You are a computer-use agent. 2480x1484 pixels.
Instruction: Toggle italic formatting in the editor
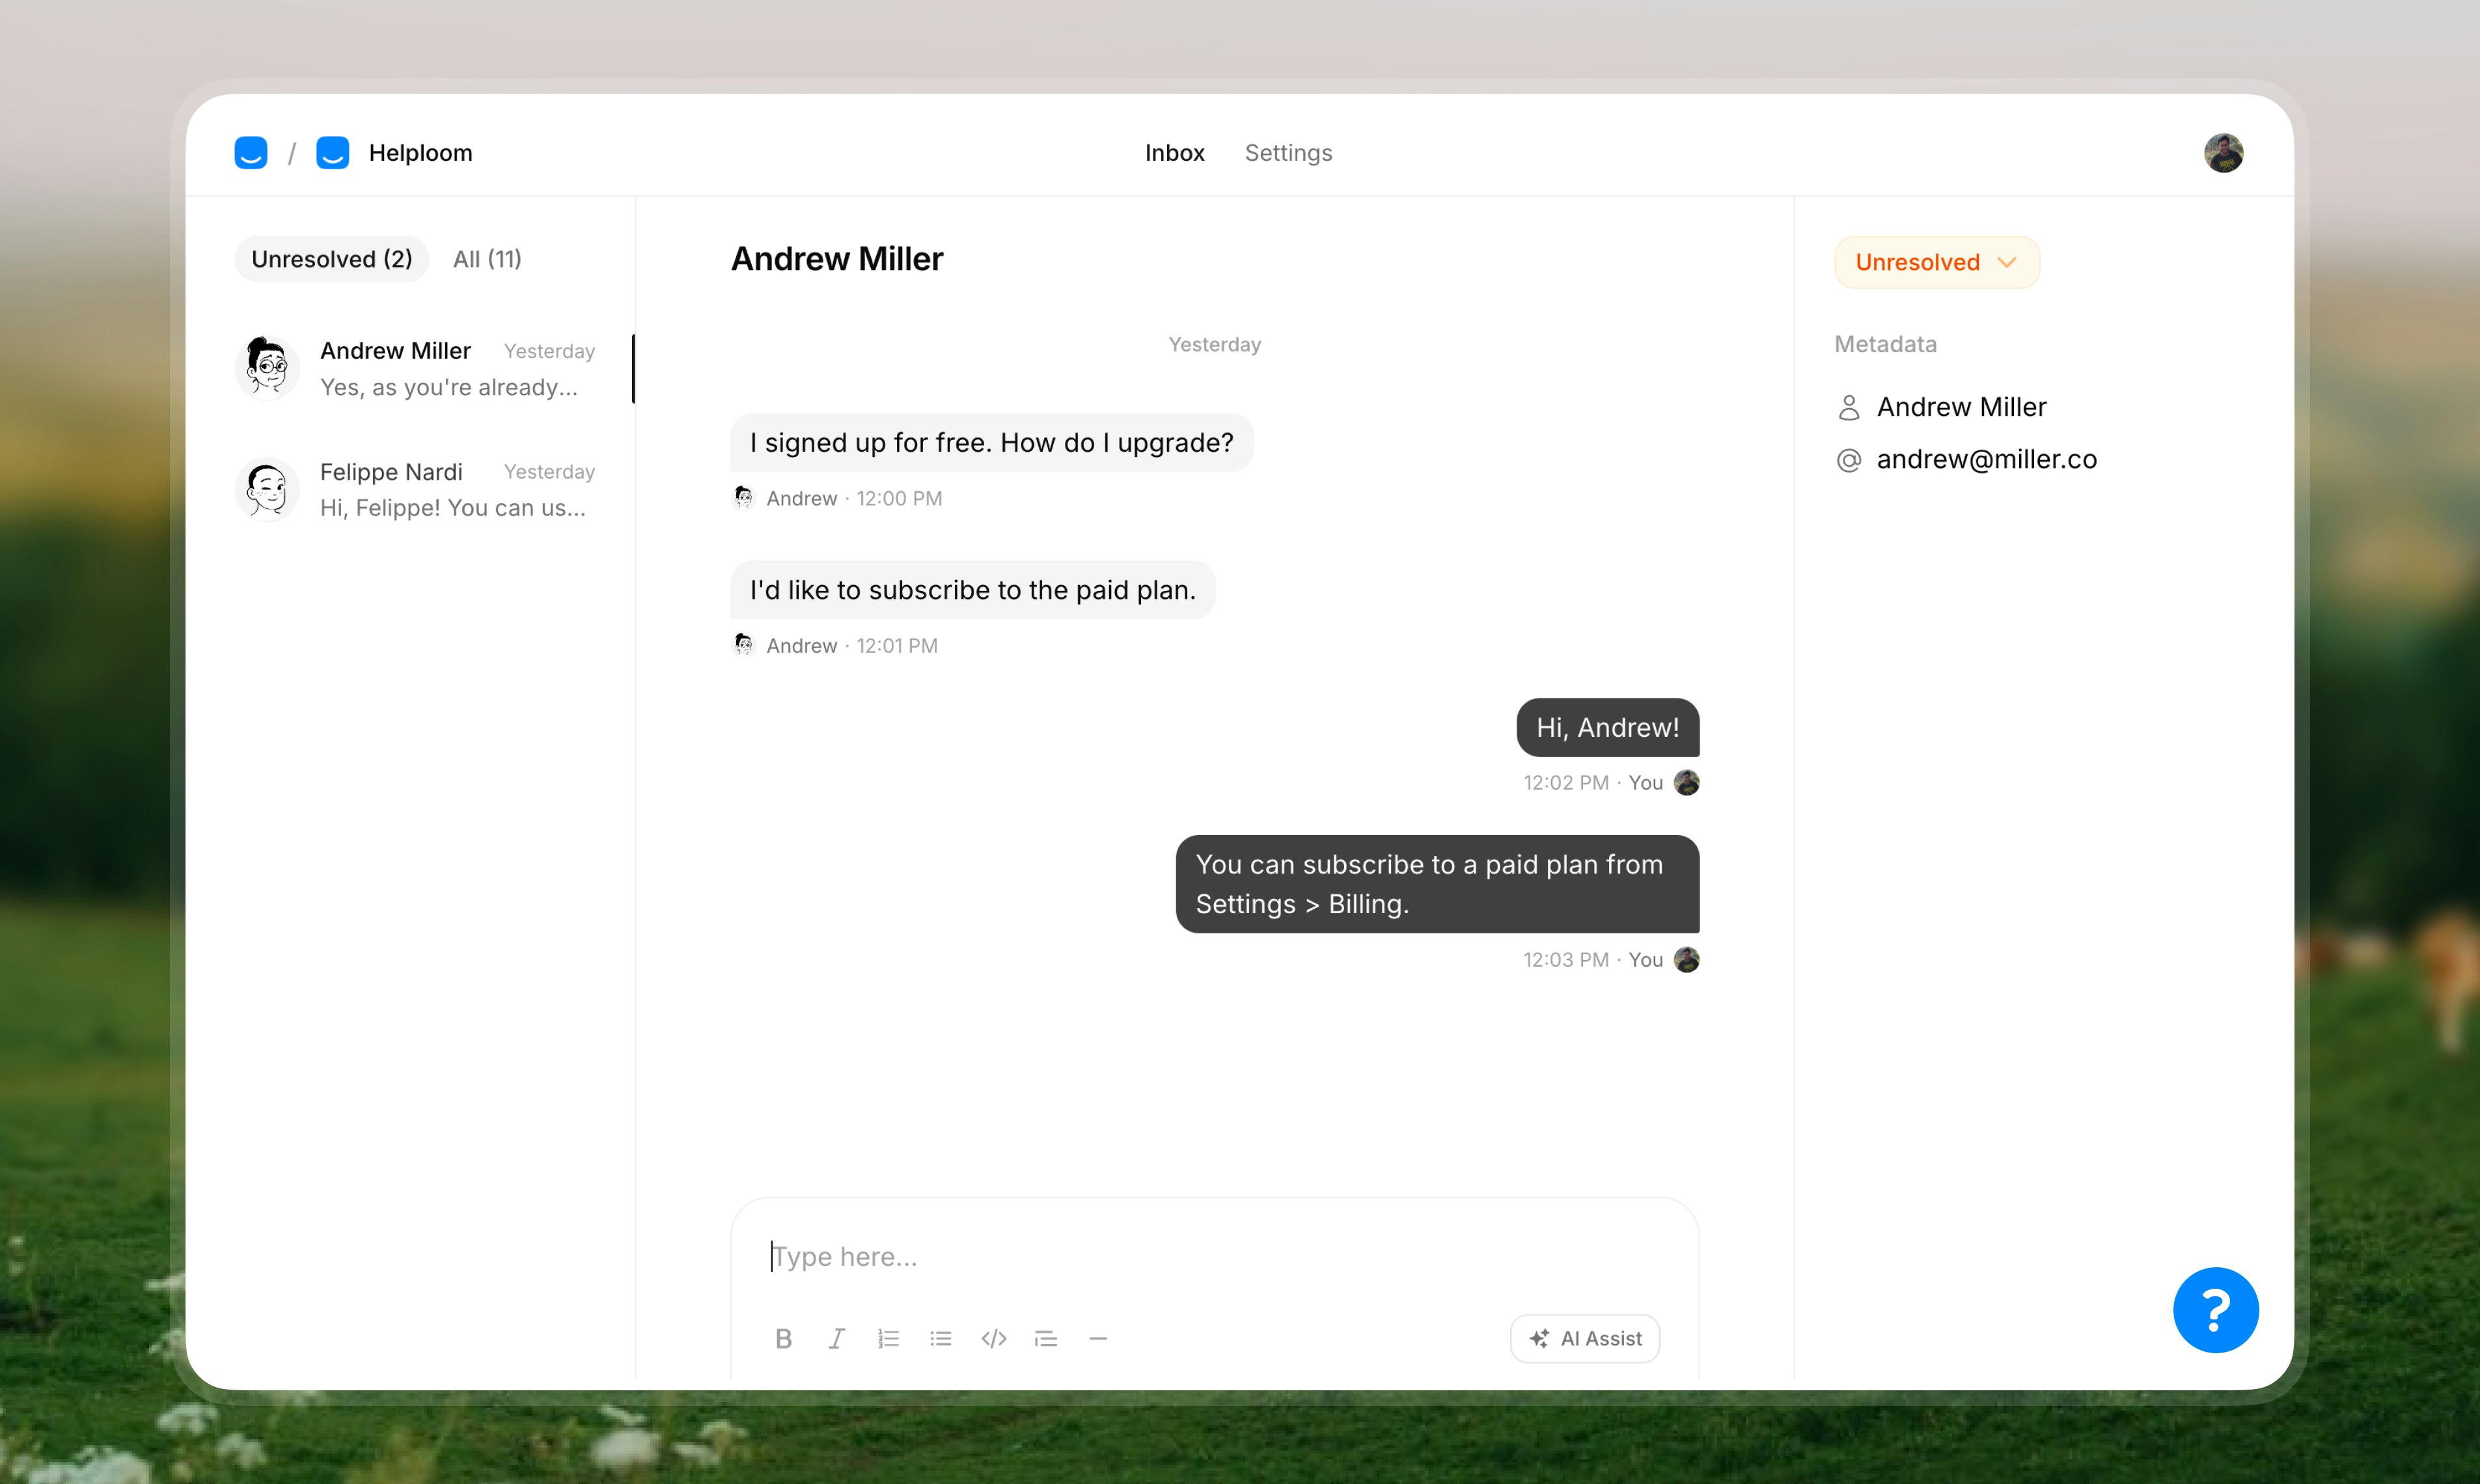pos(836,1338)
